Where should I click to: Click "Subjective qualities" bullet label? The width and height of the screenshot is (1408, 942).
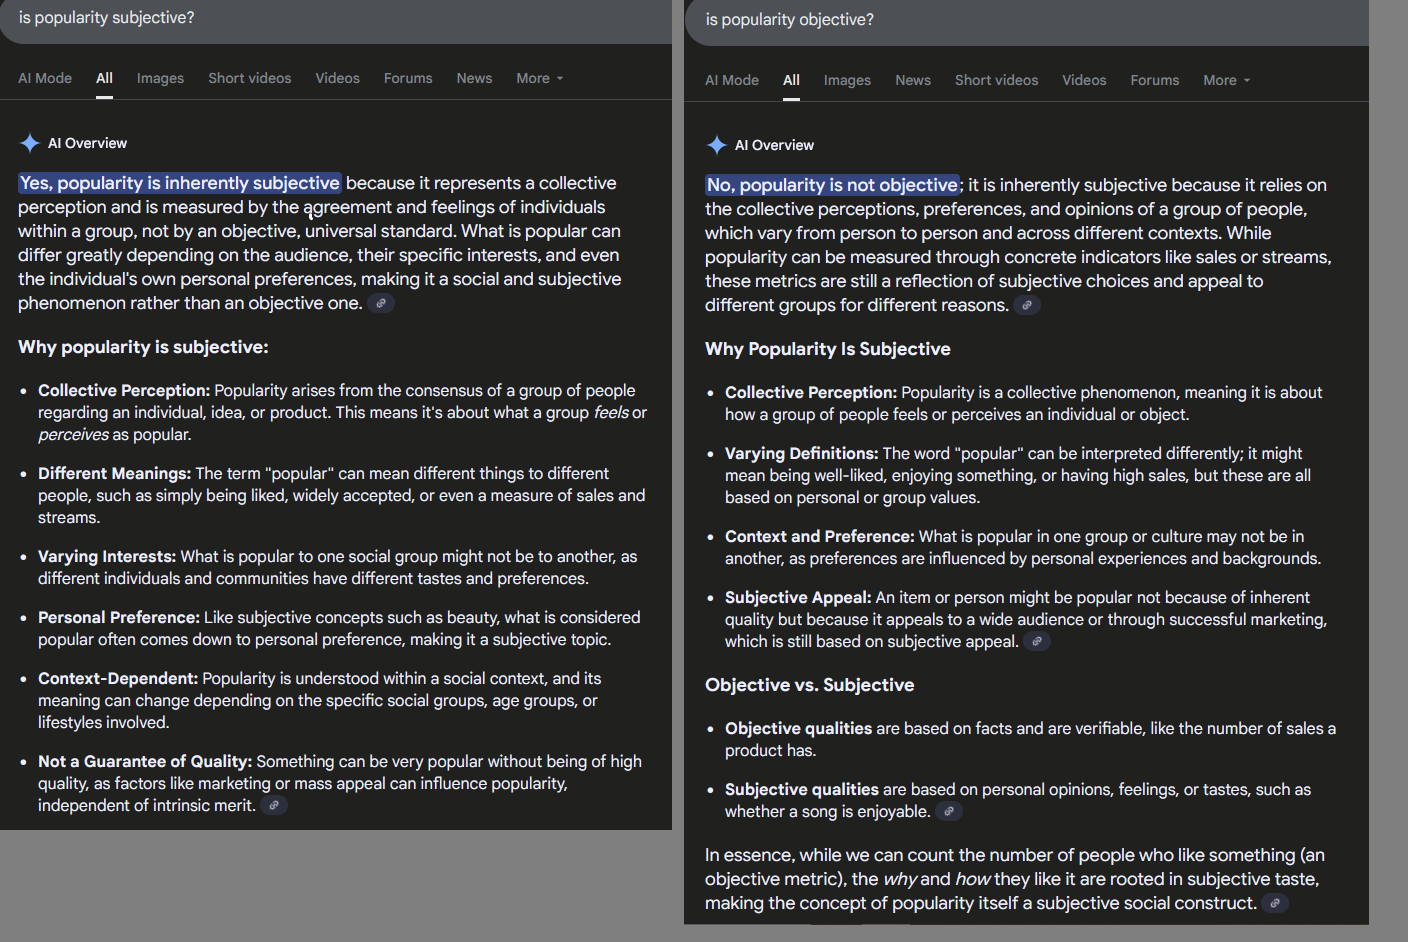pos(802,789)
